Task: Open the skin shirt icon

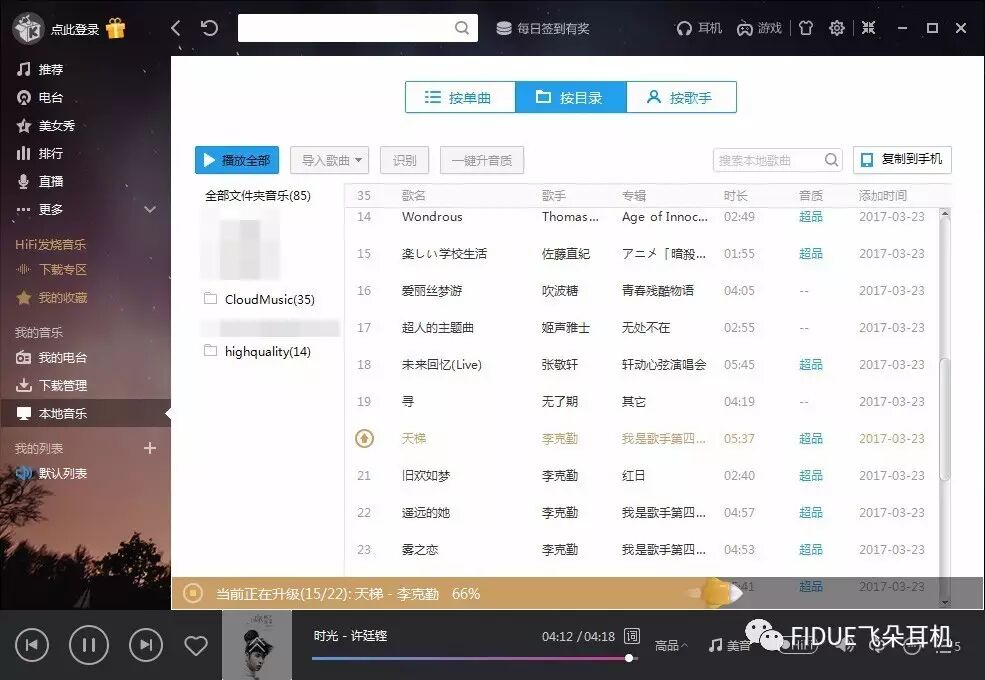Action: coord(806,28)
